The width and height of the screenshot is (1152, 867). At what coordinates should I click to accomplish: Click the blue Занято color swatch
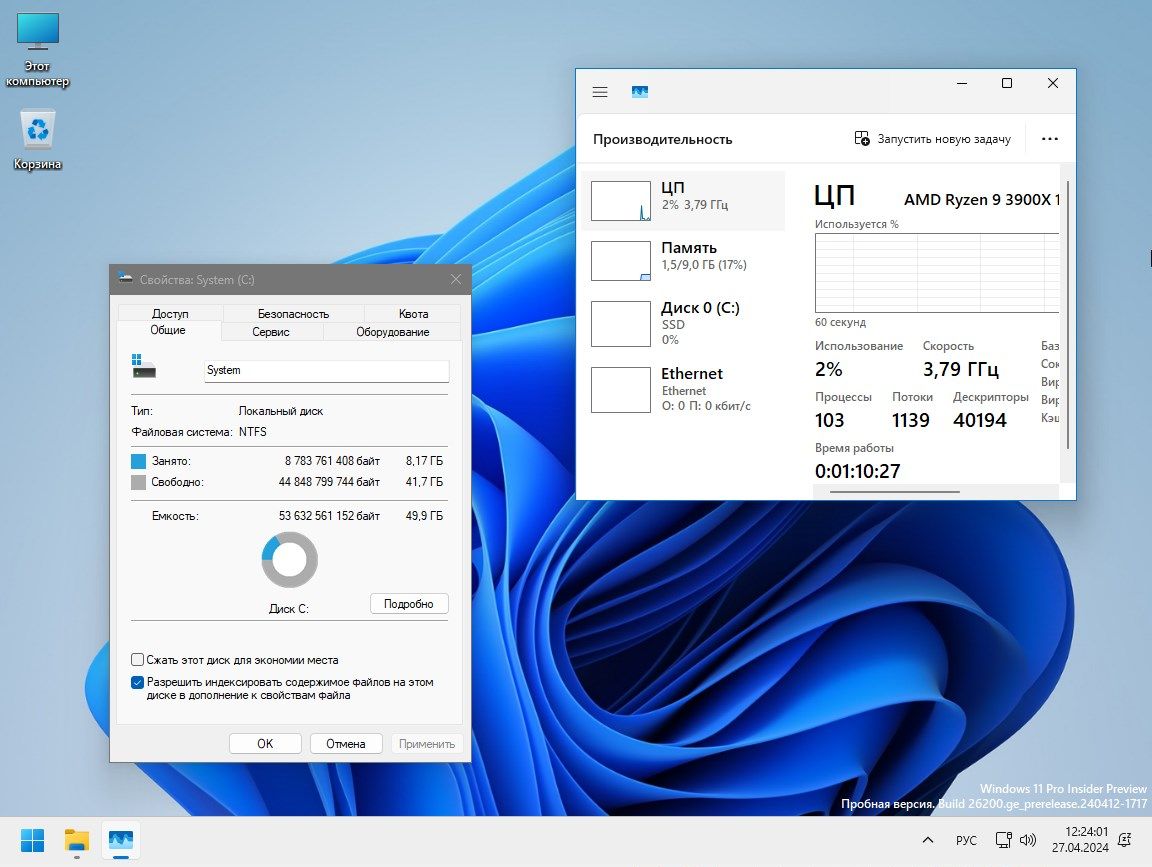coord(138,461)
